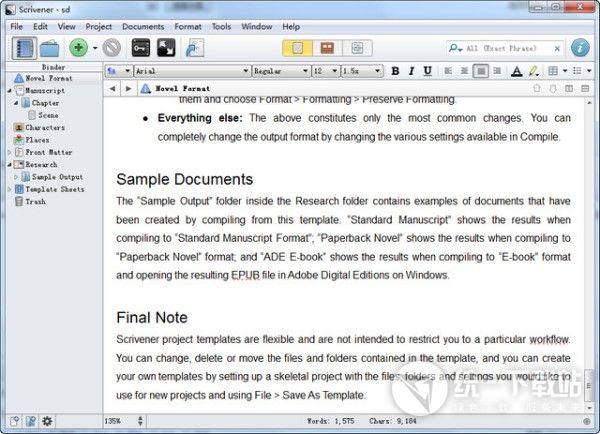Image resolution: width=600 pixels, height=434 pixels.
Task: Open the list style dropdown arrow
Action: pos(589,71)
